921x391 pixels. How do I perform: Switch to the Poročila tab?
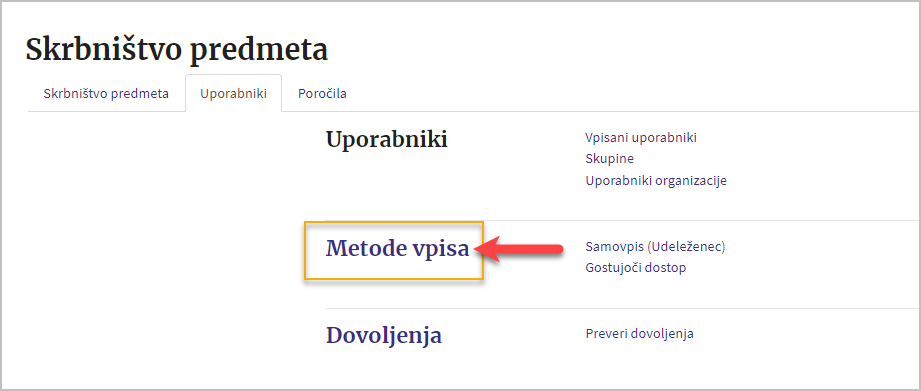pyautogui.click(x=322, y=93)
